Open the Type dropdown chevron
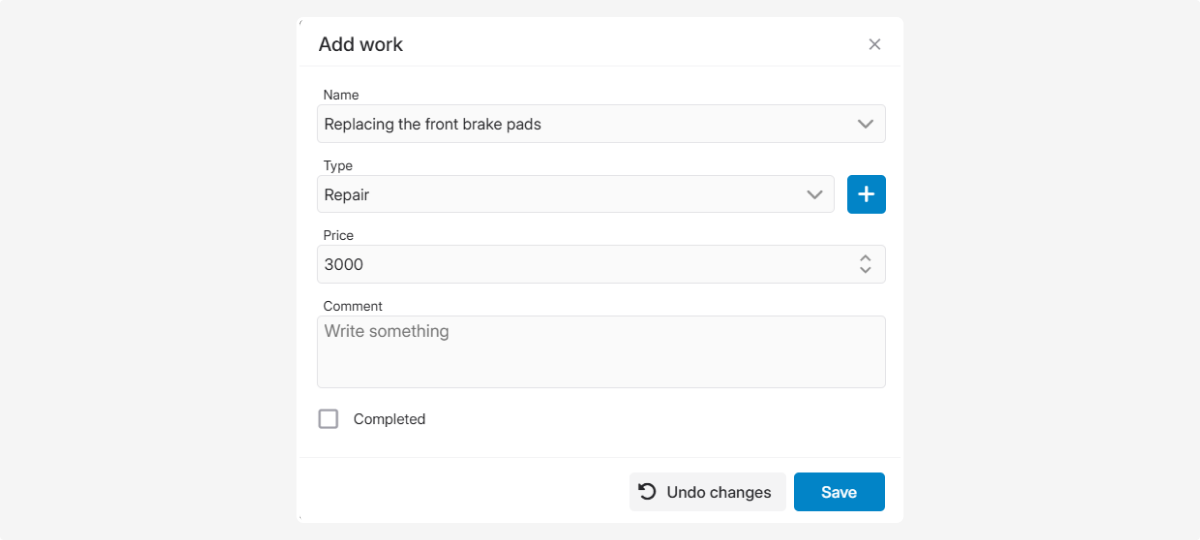The image size is (1200, 540). tap(814, 195)
